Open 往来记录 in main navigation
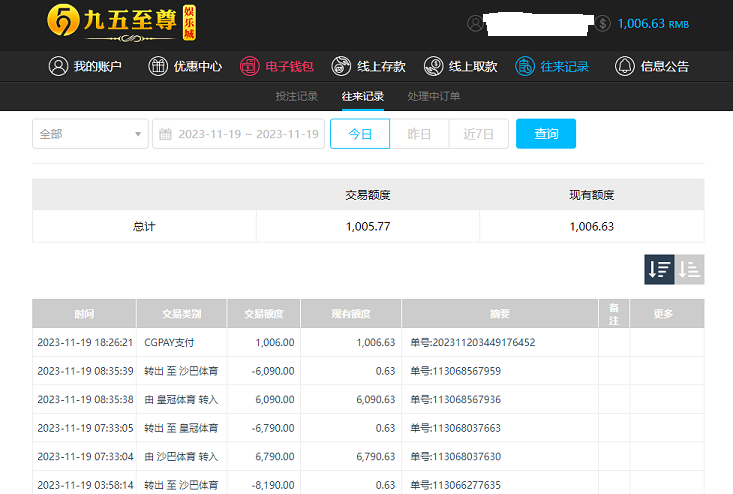Screen dimensions: 733x494 point(553,66)
